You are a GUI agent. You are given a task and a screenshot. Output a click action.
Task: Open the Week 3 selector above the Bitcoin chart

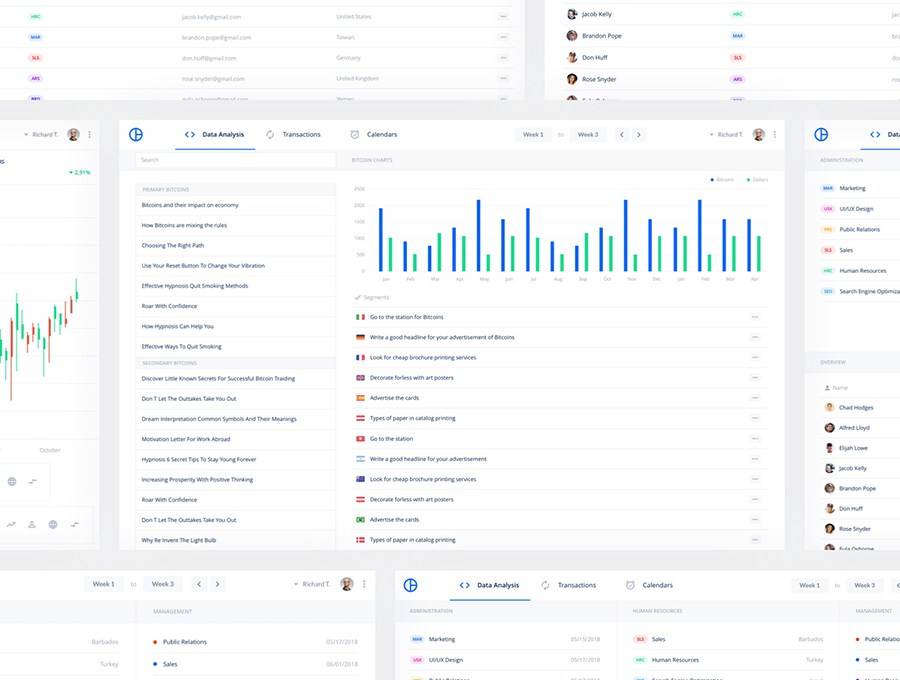point(588,134)
